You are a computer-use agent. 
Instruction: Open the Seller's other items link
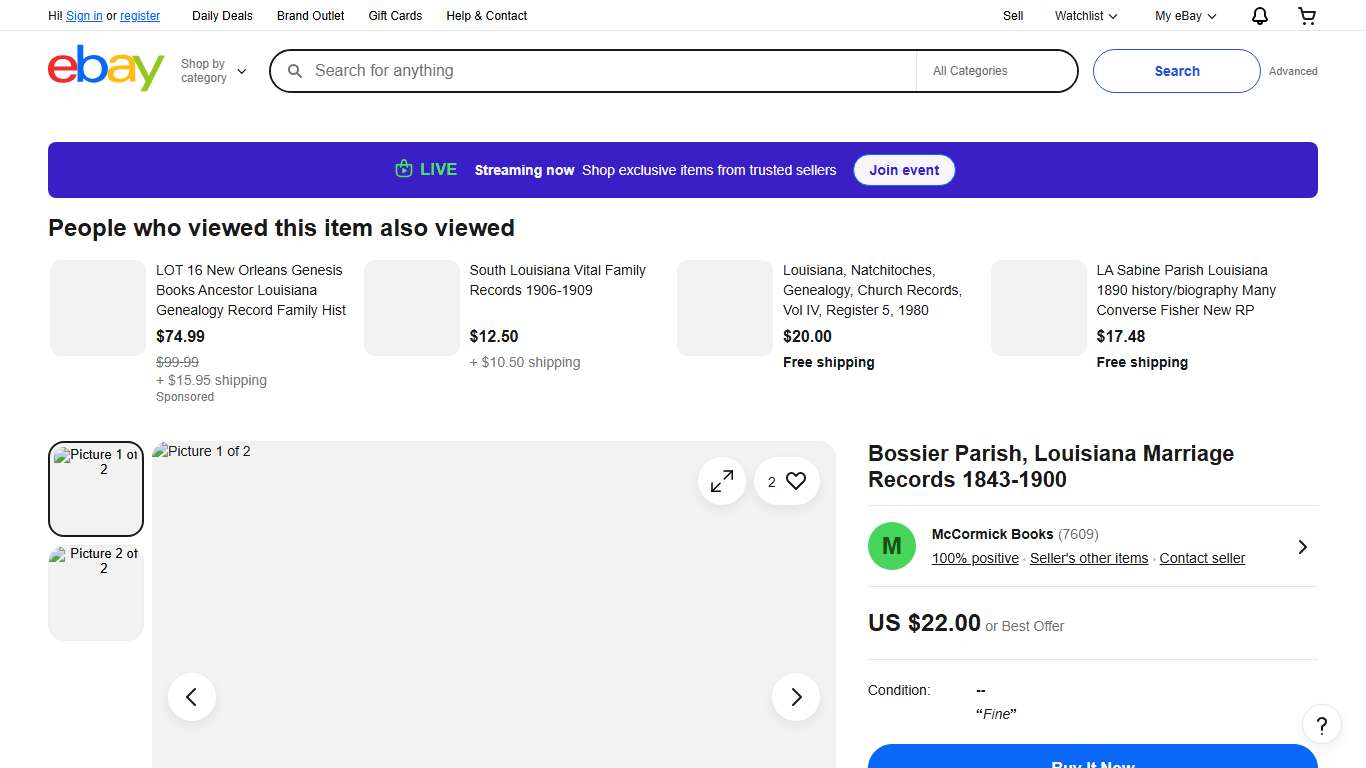[x=1089, y=559]
